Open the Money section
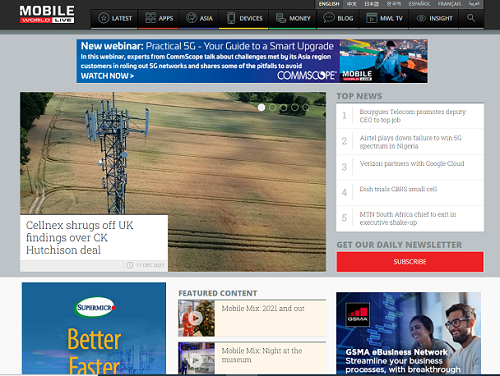Image resolution: width=500 pixels, height=376 pixels. pos(293,18)
